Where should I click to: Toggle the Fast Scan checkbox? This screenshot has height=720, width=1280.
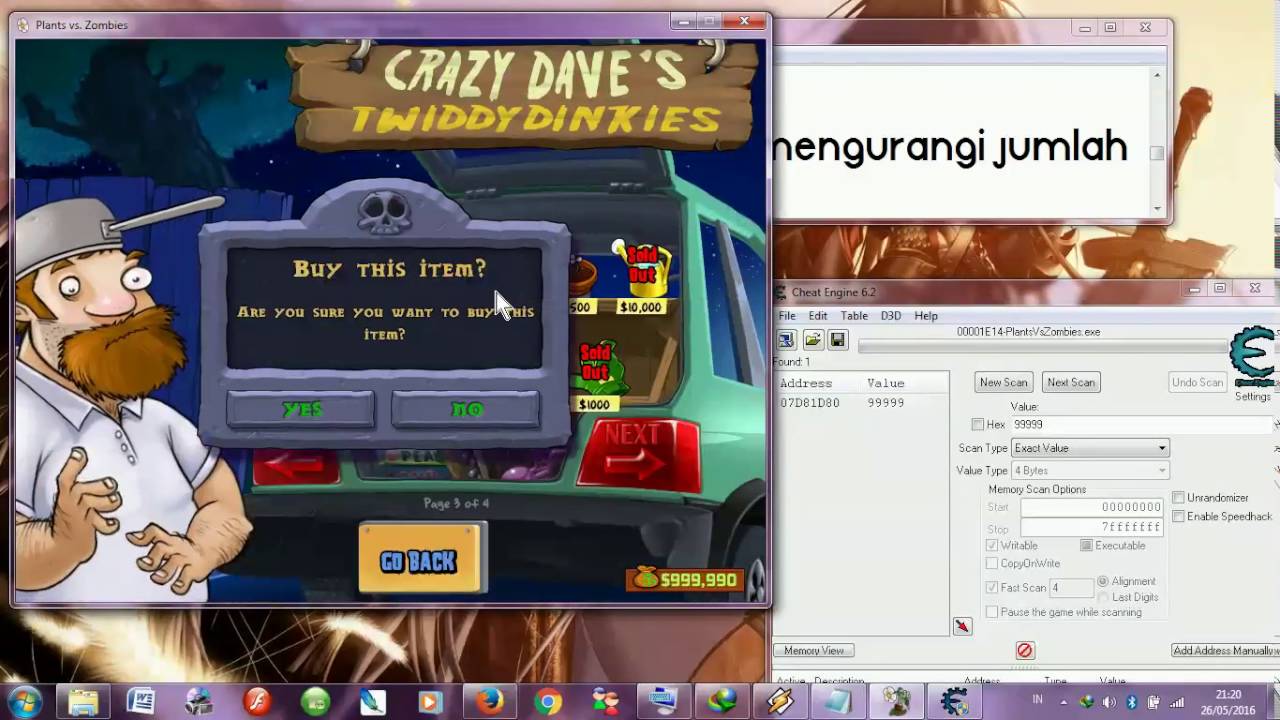click(x=992, y=588)
